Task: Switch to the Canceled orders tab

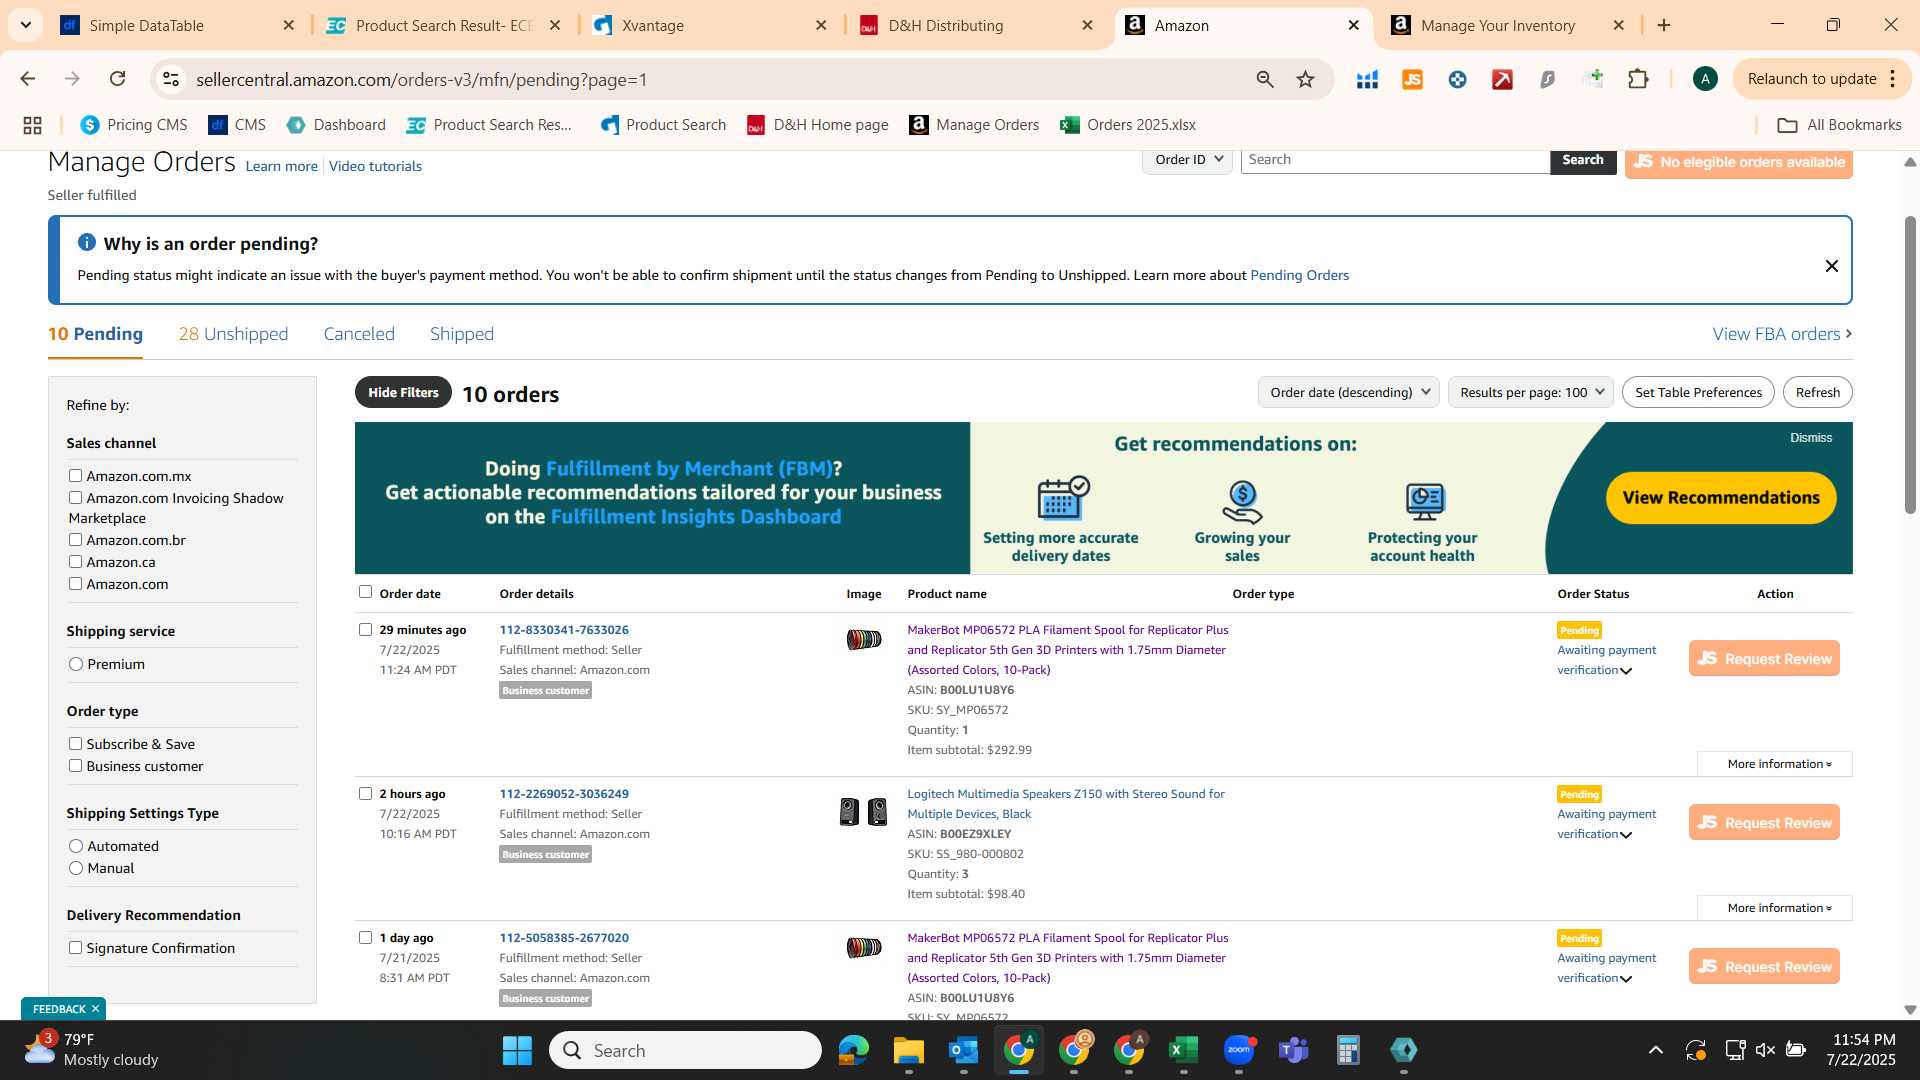Action: pos(359,334)
